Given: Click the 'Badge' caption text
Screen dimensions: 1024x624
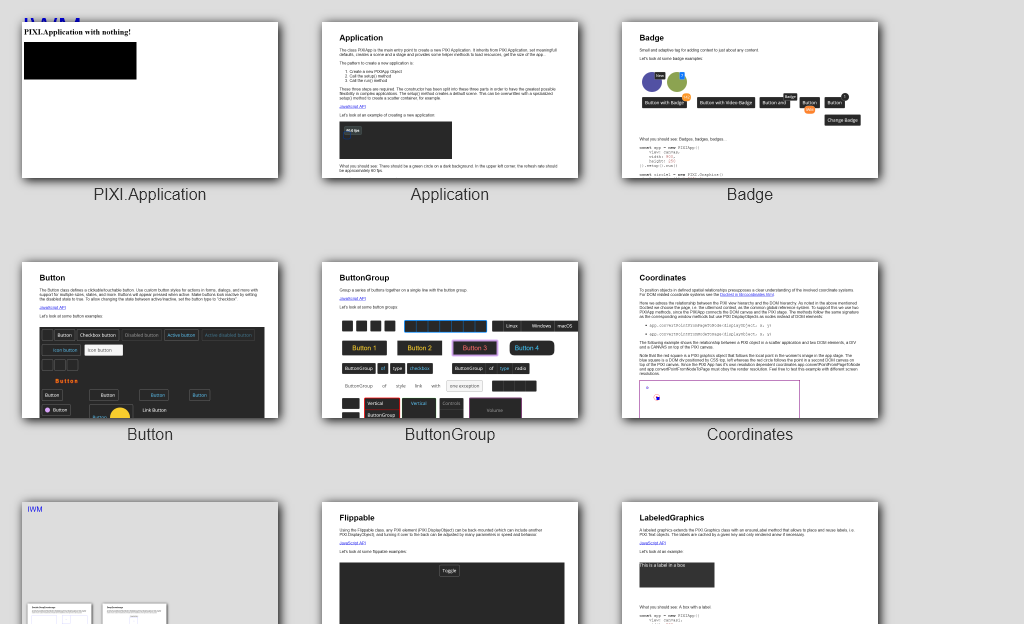Looking at the screenshot, I should pyautogui.click(x=750, y=195).
